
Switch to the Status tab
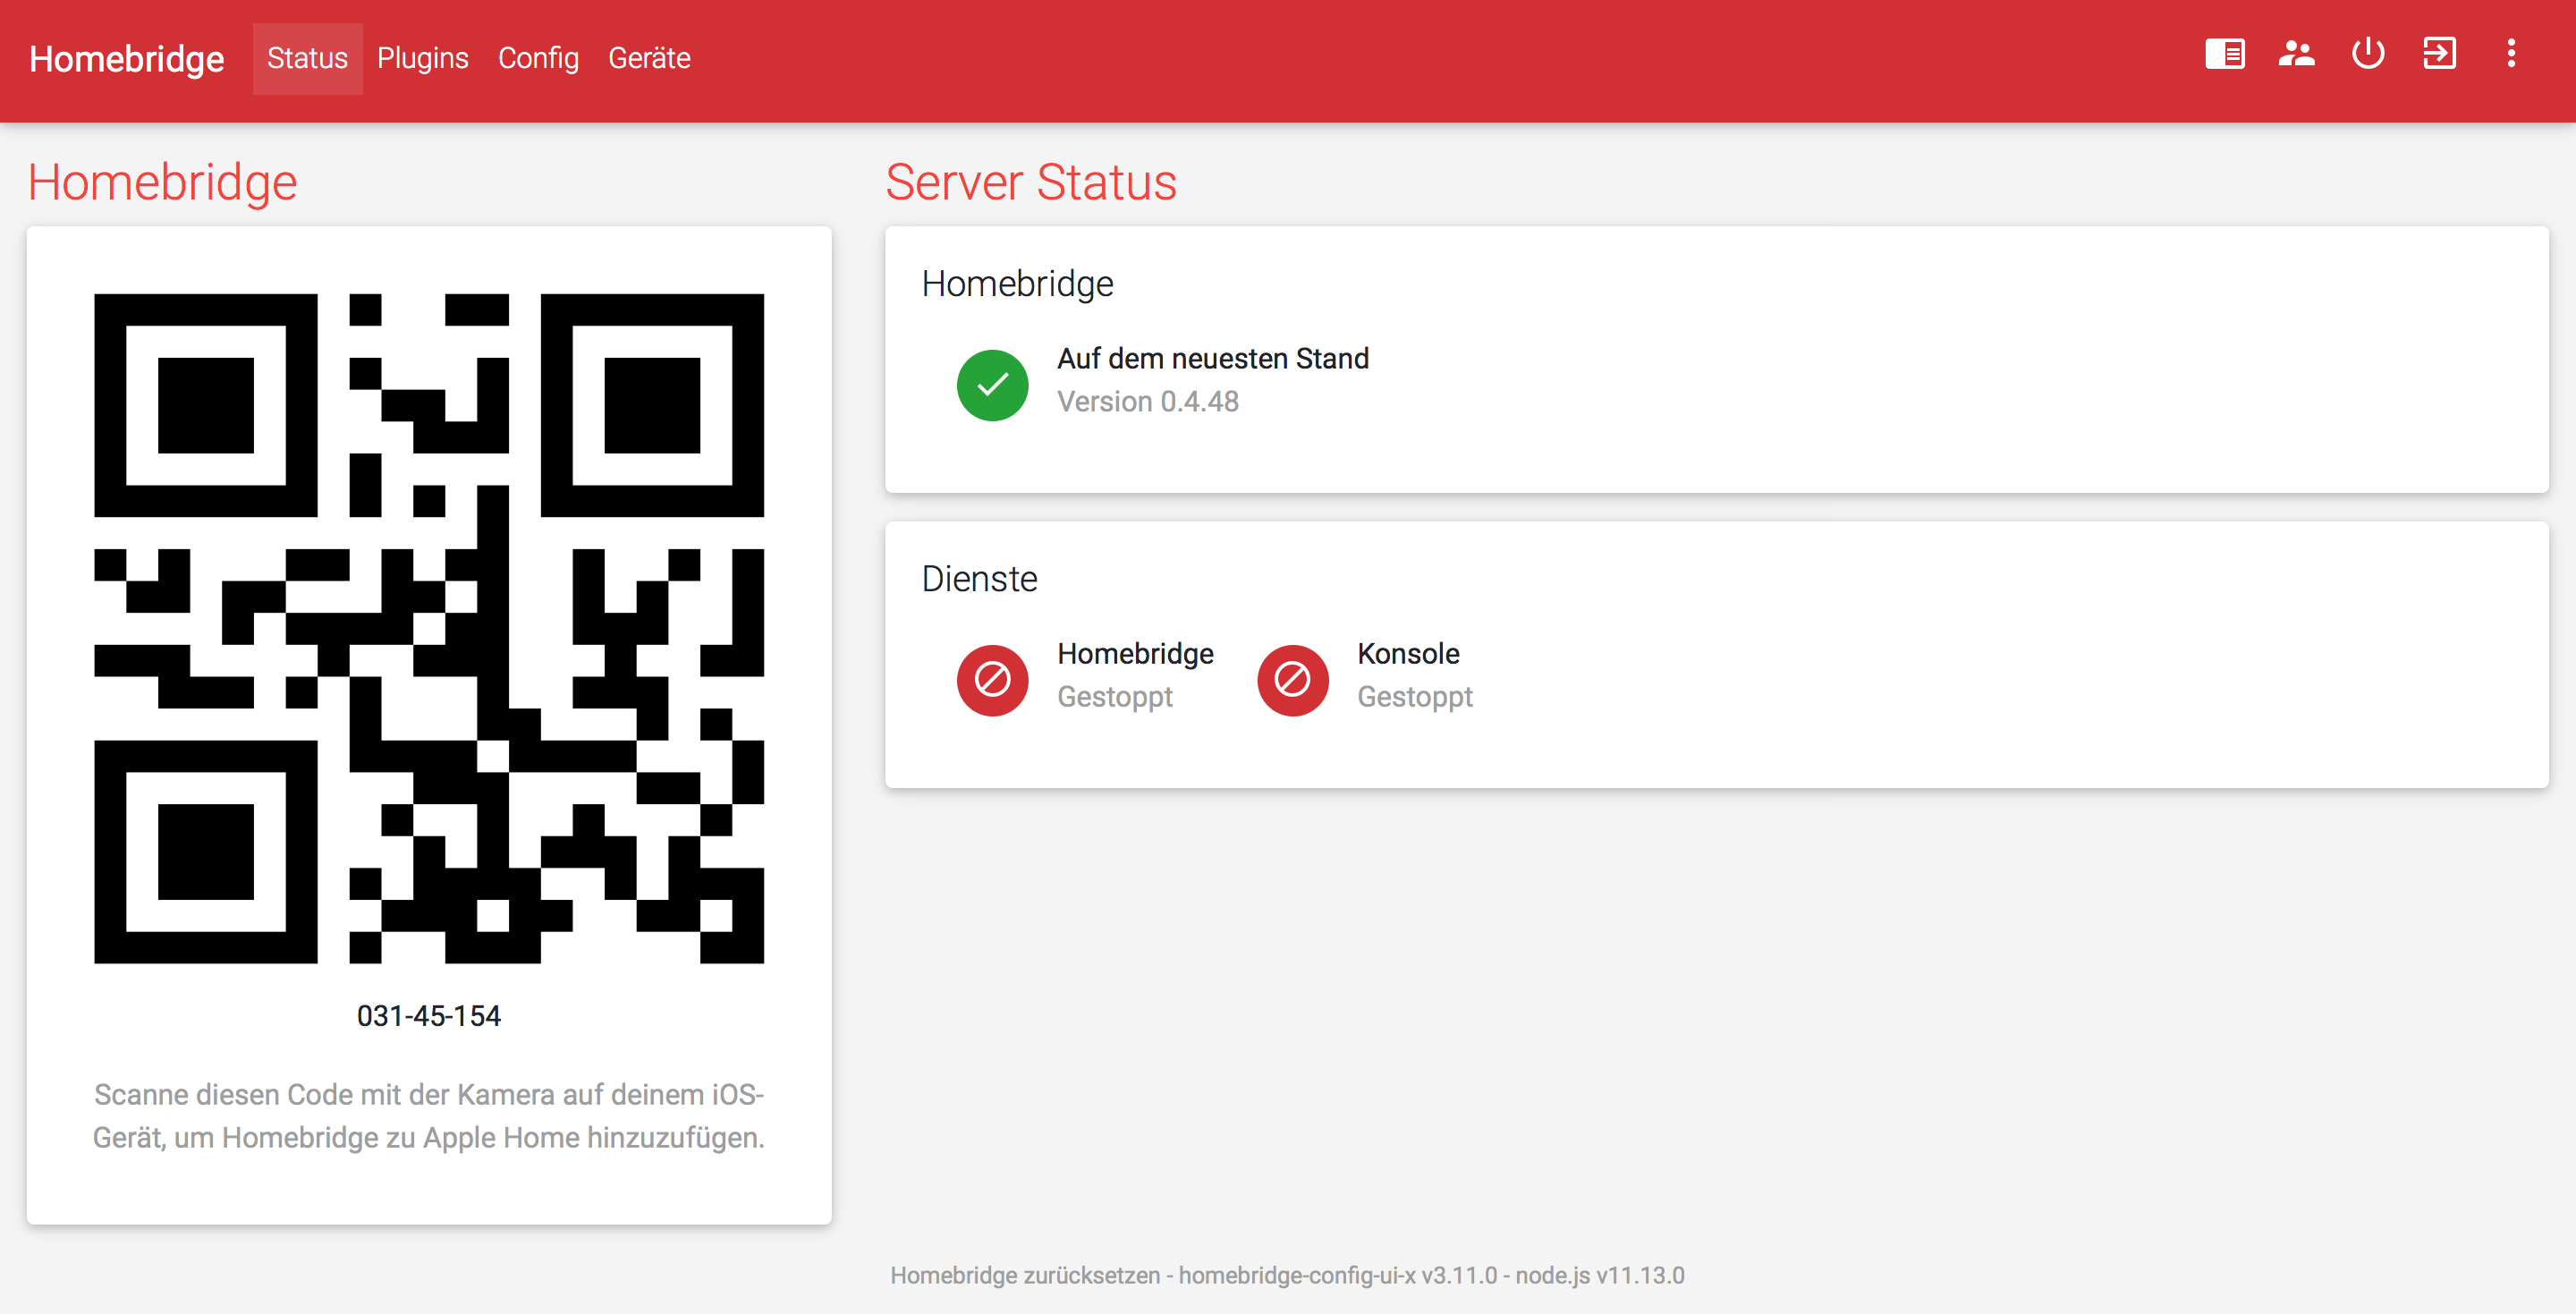(x=307, y=58)
